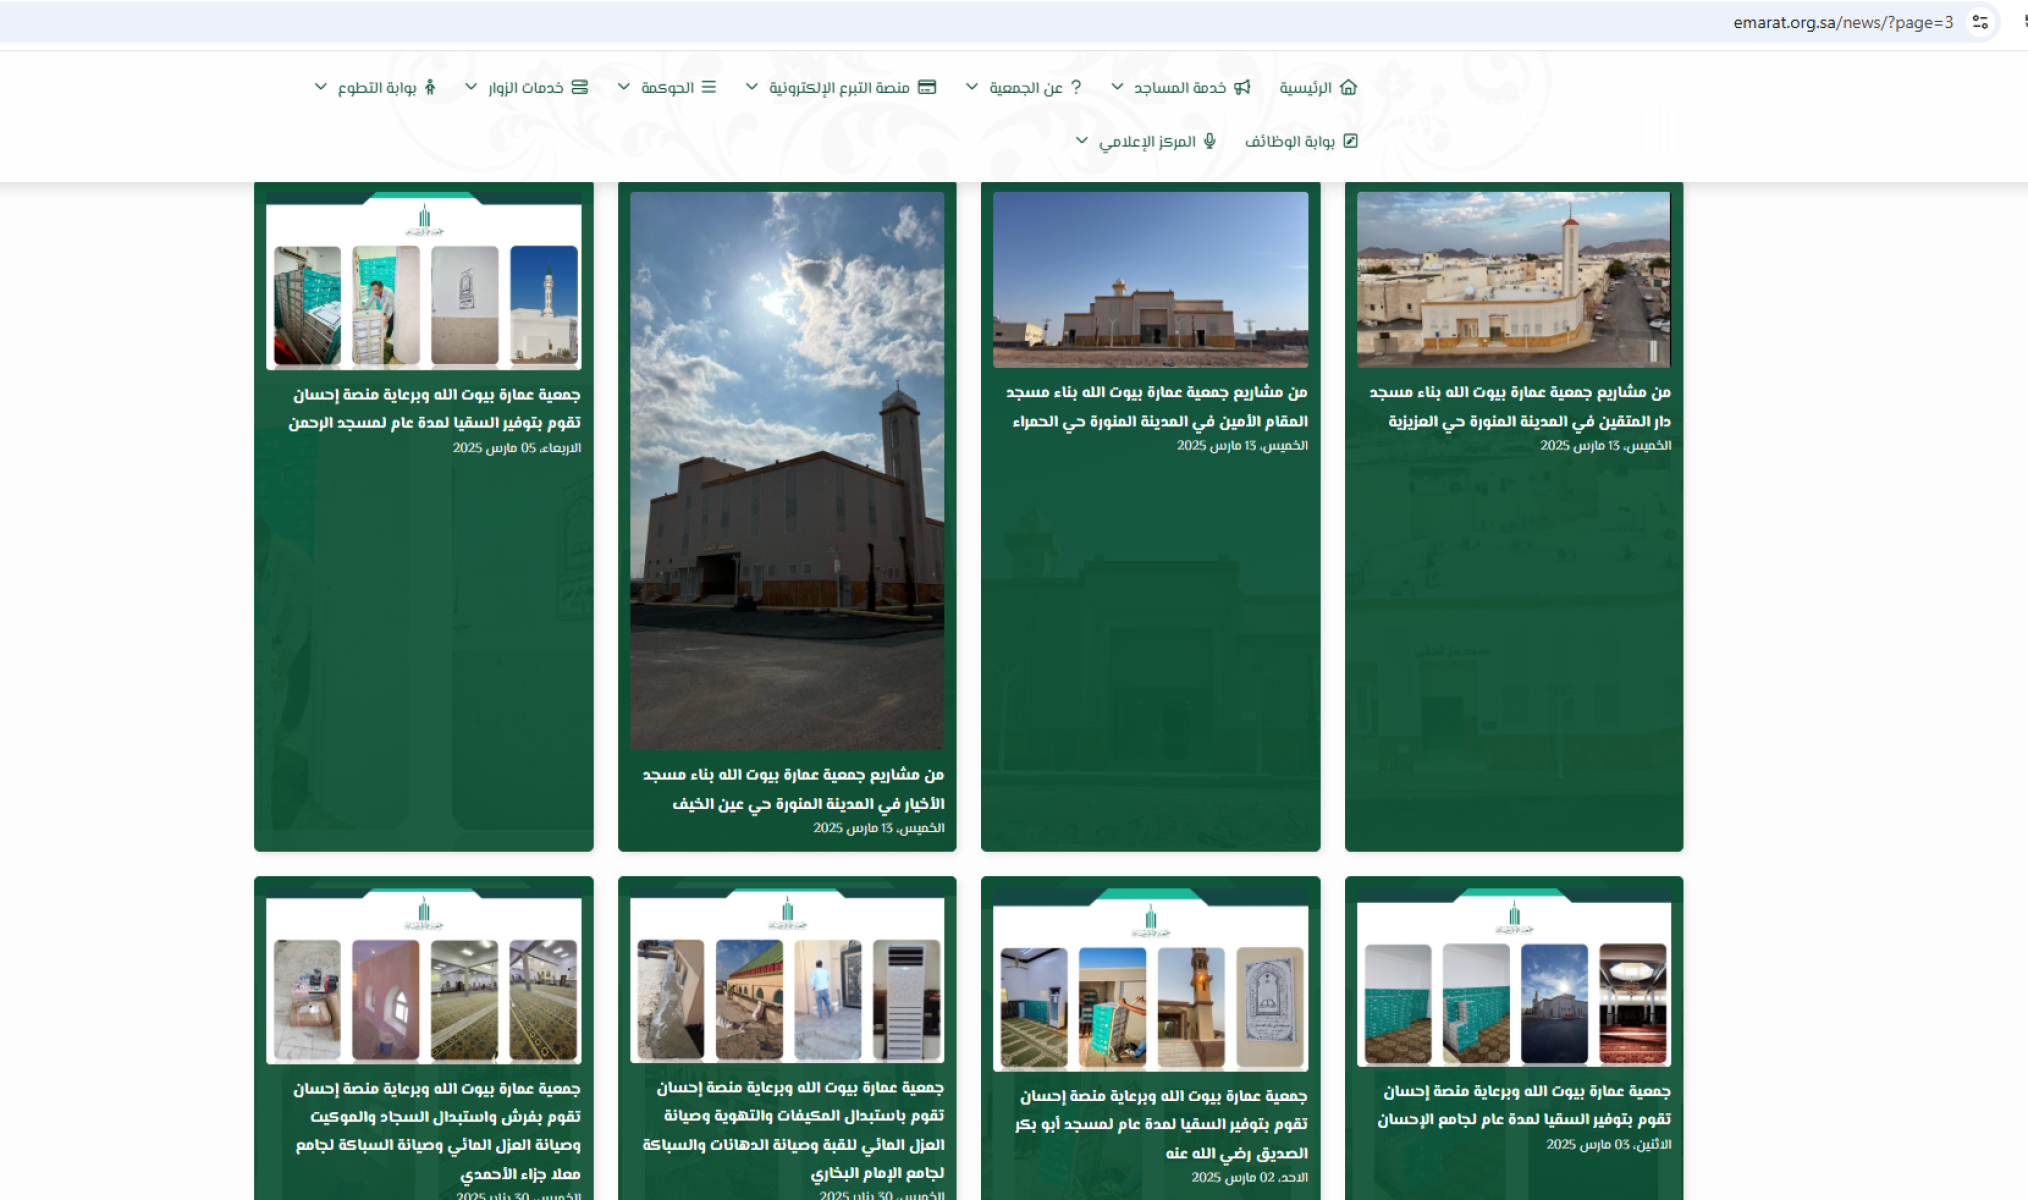Click the tall mosque photo with cloudy sky

tap(787, 471)
